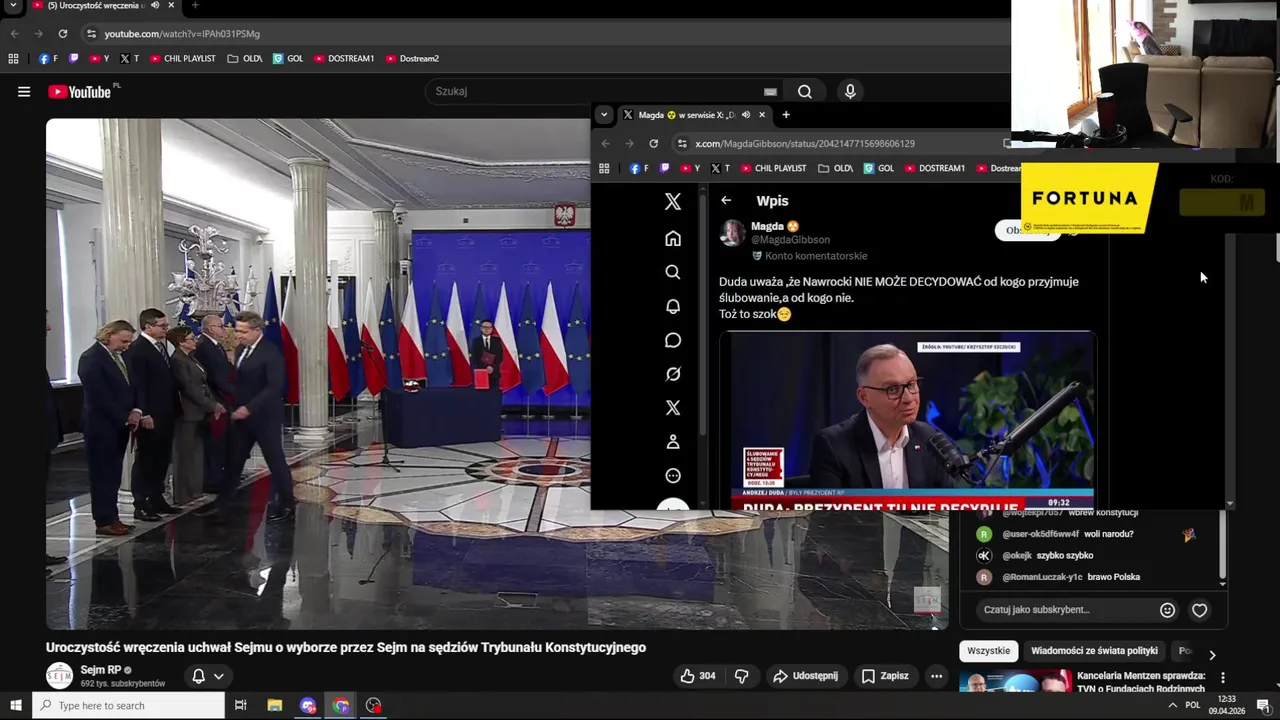Open more actions three-dot button under video
The width and height of the screenshot is (1280, 720).
[936, 676]
